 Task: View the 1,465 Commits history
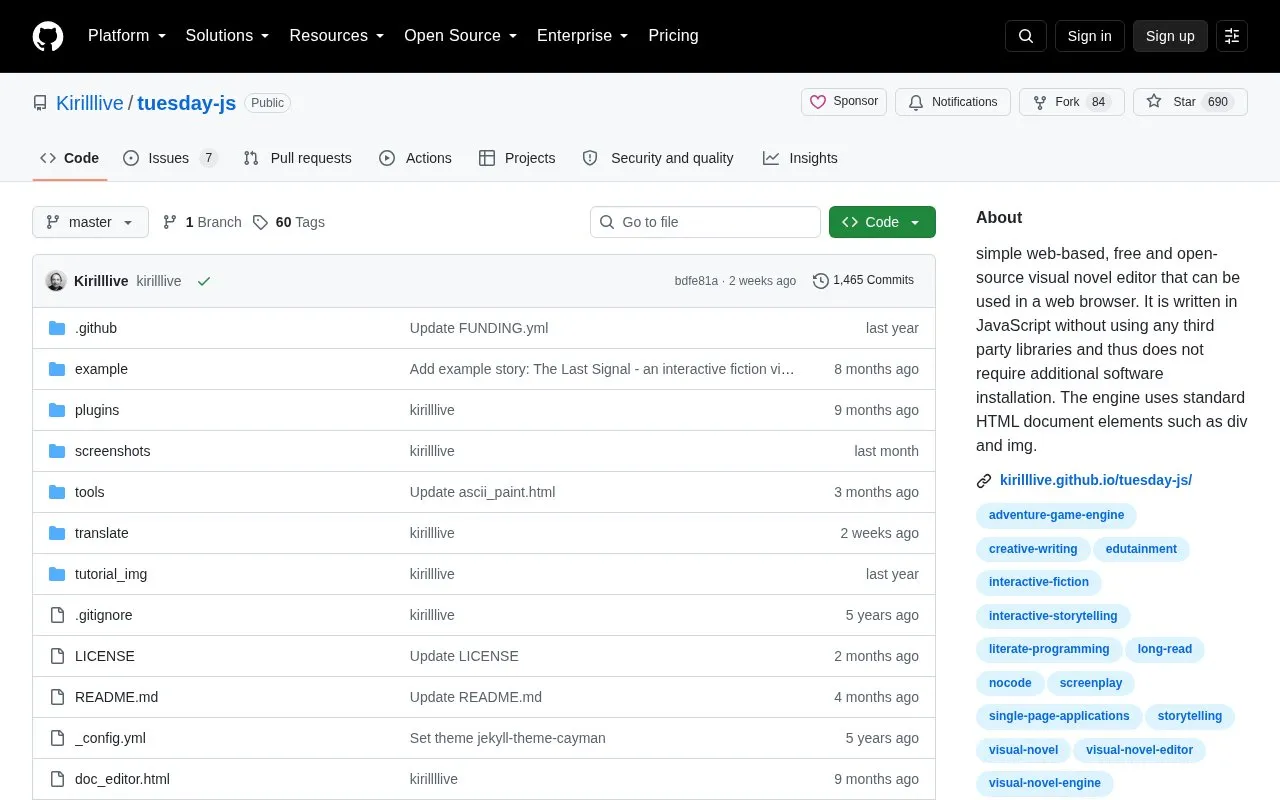click(863, 280)
